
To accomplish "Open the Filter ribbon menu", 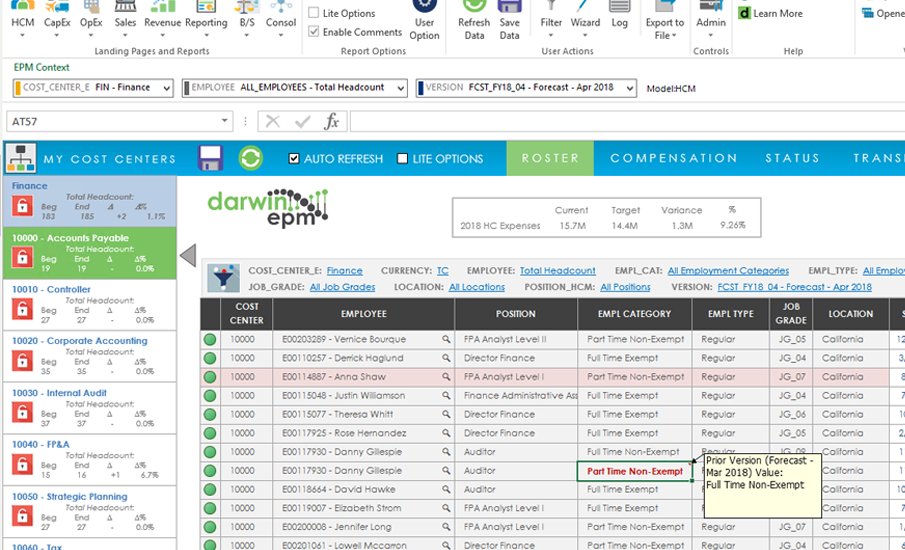I will (551, 20).
